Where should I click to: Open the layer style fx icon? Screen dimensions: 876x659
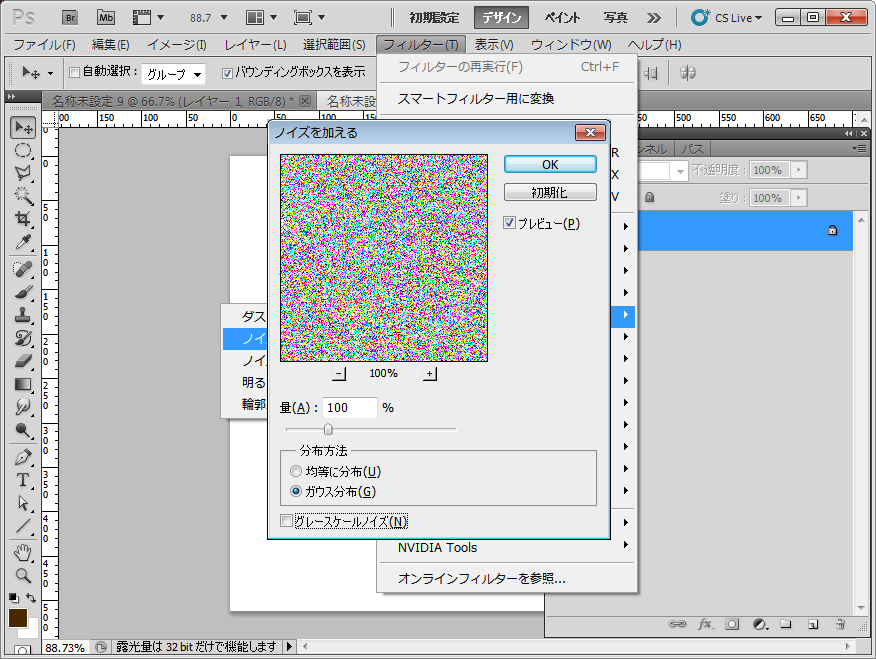[x=704, y=624]
